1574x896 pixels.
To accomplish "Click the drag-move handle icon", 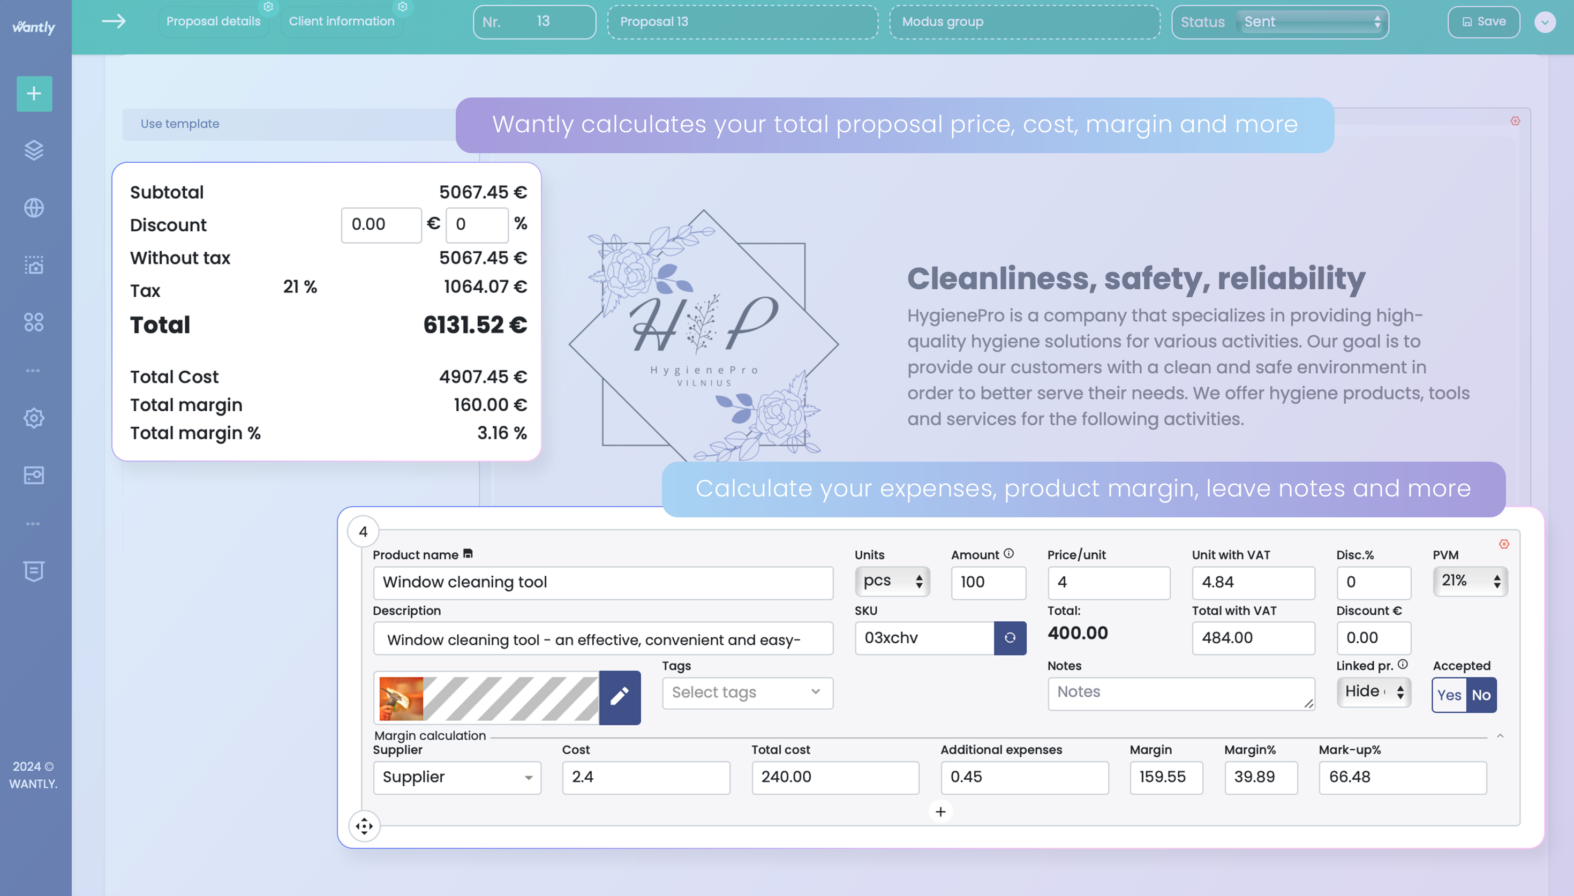I will [x=364, y=826].
